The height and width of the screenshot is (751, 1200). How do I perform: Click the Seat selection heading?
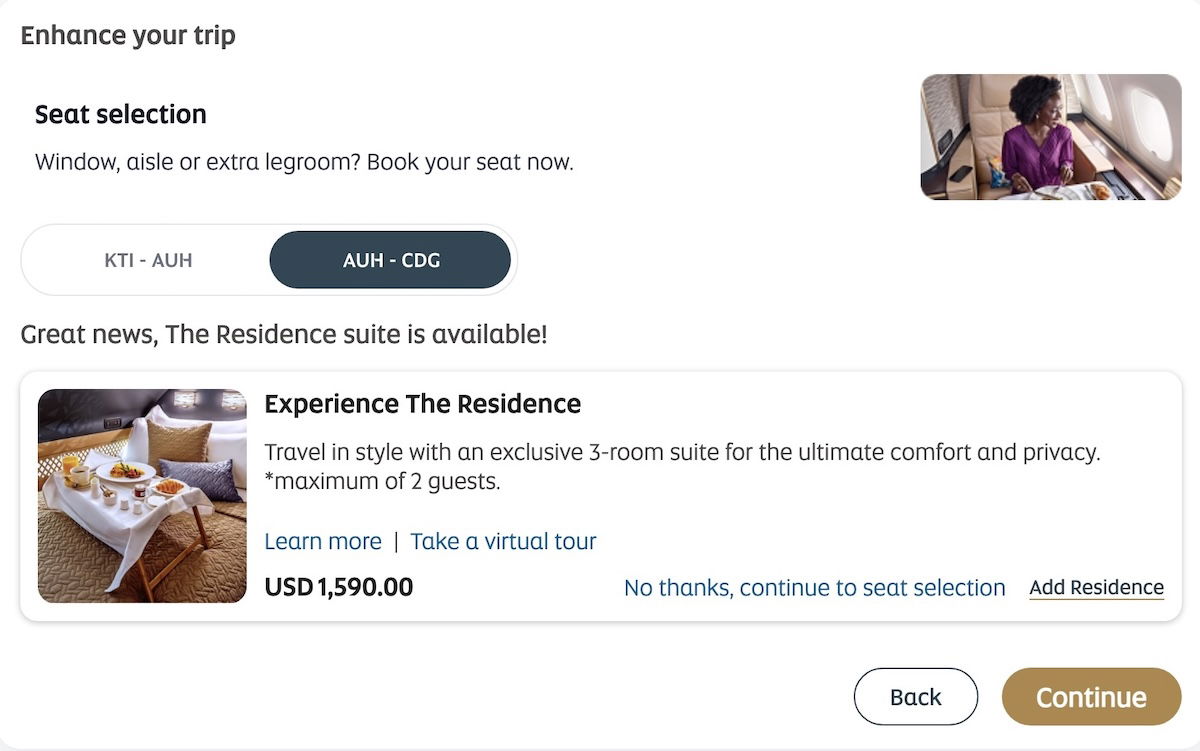coord(121,115)
